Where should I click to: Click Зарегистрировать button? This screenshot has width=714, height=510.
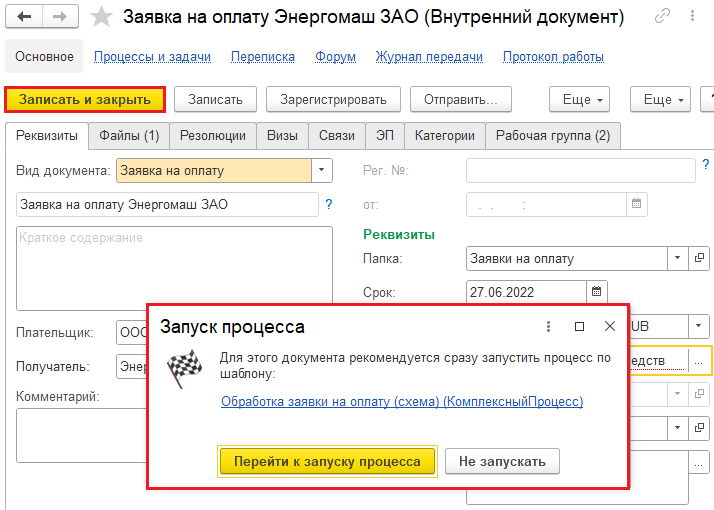[x=333, y=99]
